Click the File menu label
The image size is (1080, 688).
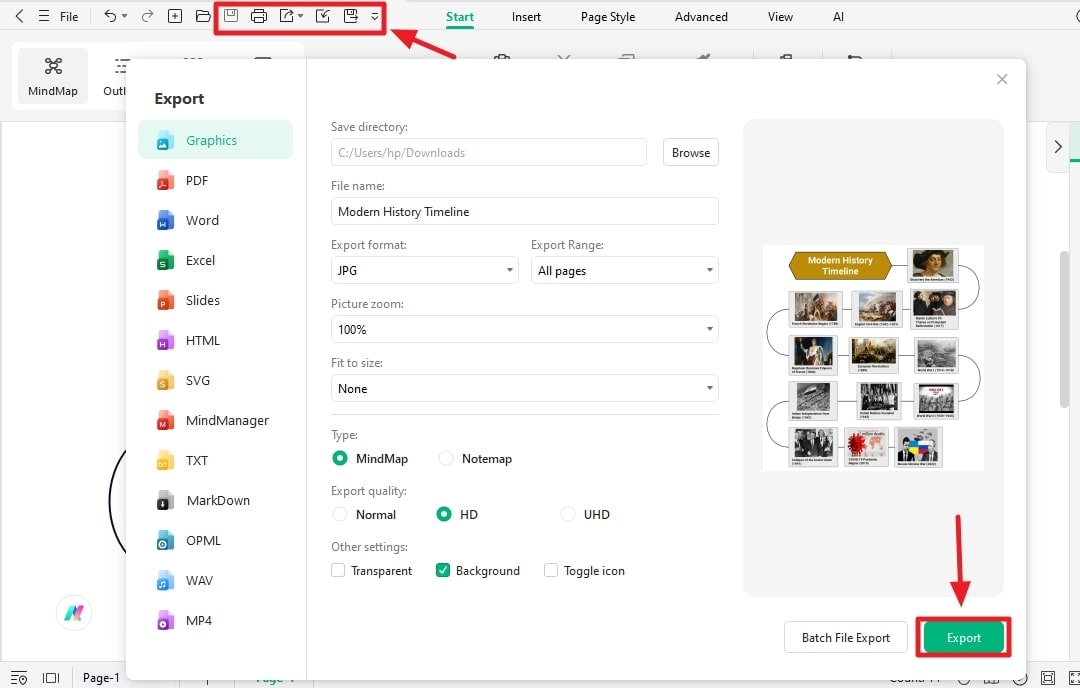pos(69,16)
